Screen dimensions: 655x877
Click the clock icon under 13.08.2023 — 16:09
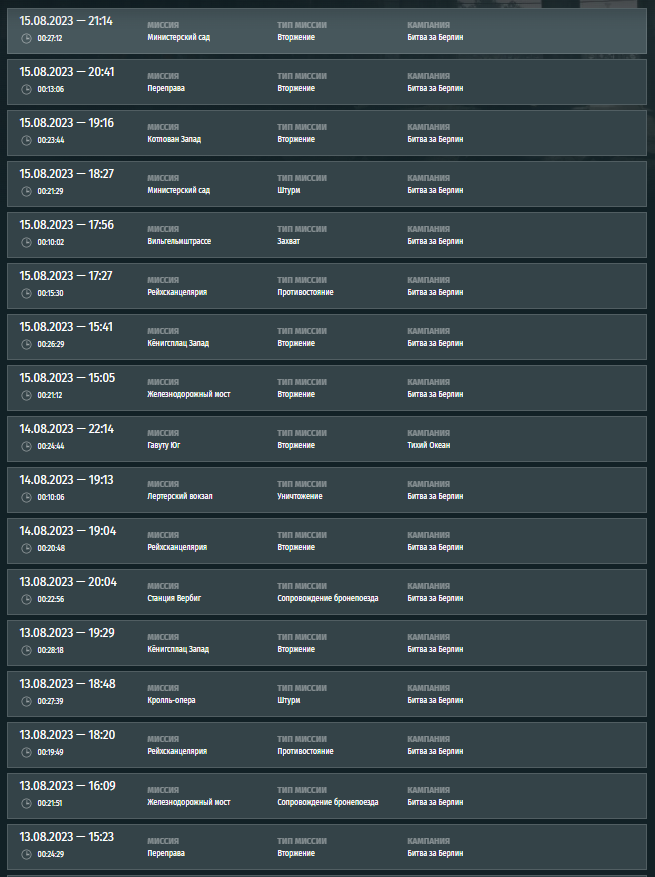coord(26,803)
